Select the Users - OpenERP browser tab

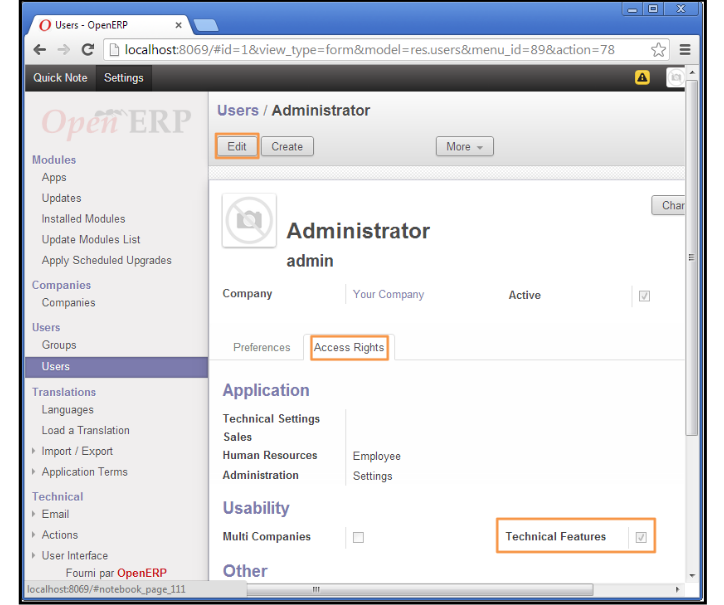[109, 25]
